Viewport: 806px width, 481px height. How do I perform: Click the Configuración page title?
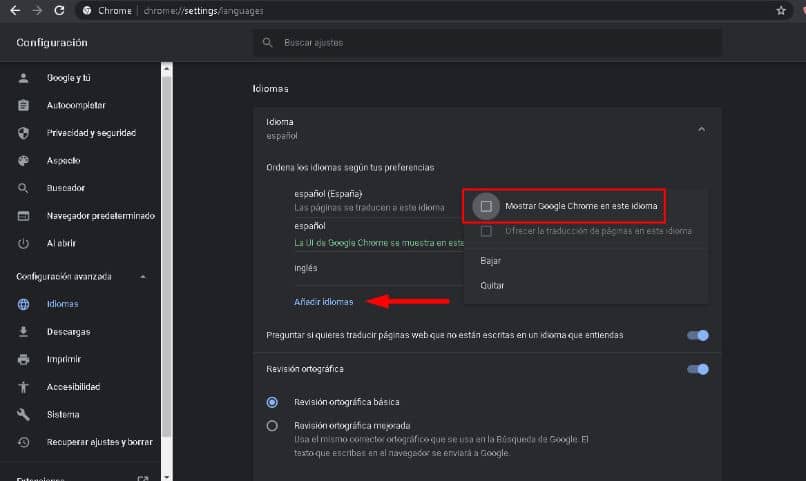(x=52, y=43)
